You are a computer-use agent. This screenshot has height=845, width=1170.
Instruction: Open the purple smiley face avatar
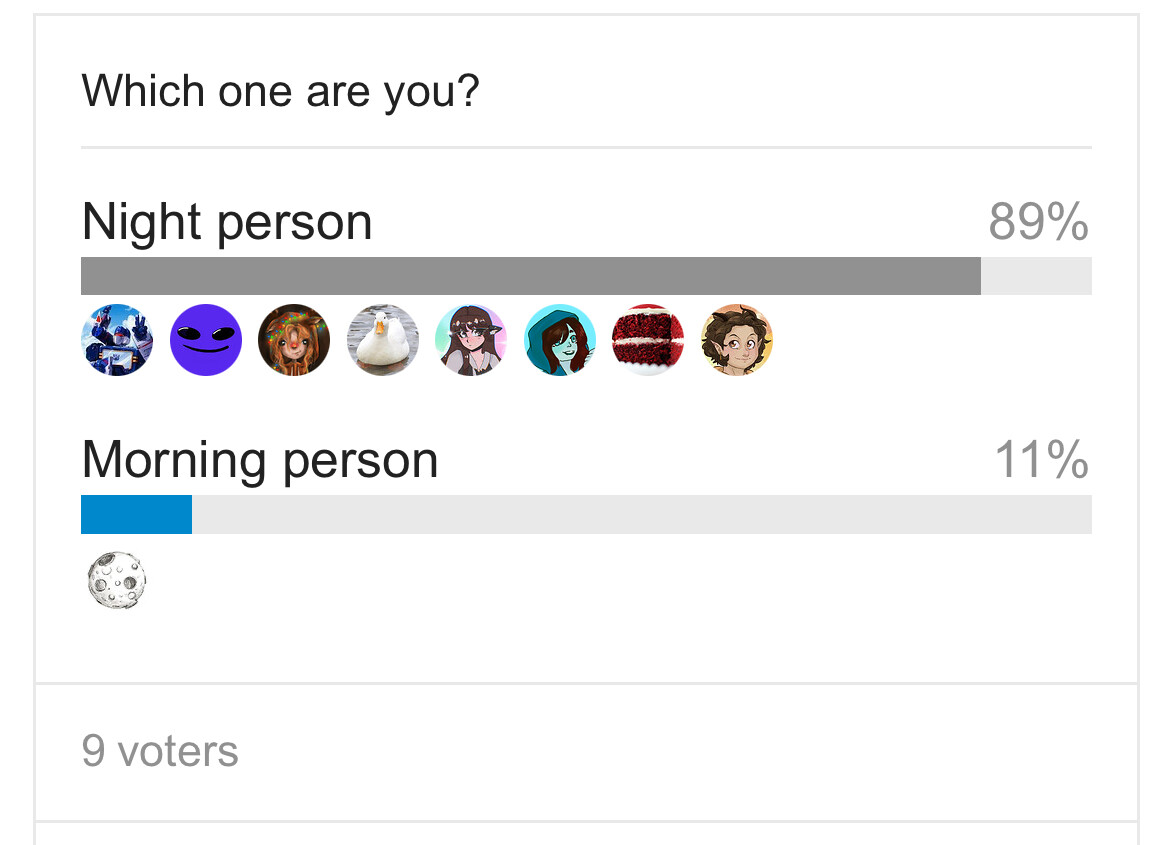(206, 340)
